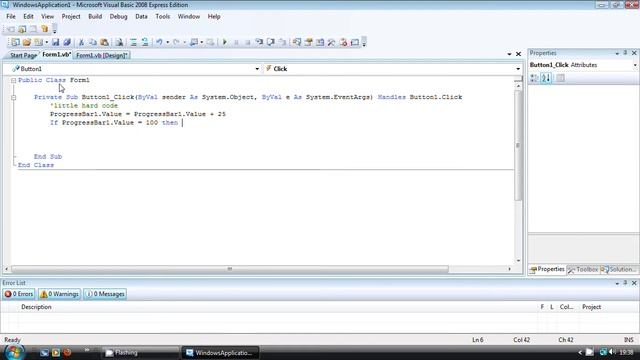Toggle Categorized view in Properties panel
The height and width of the screenshot is (360, 640).
534,78
